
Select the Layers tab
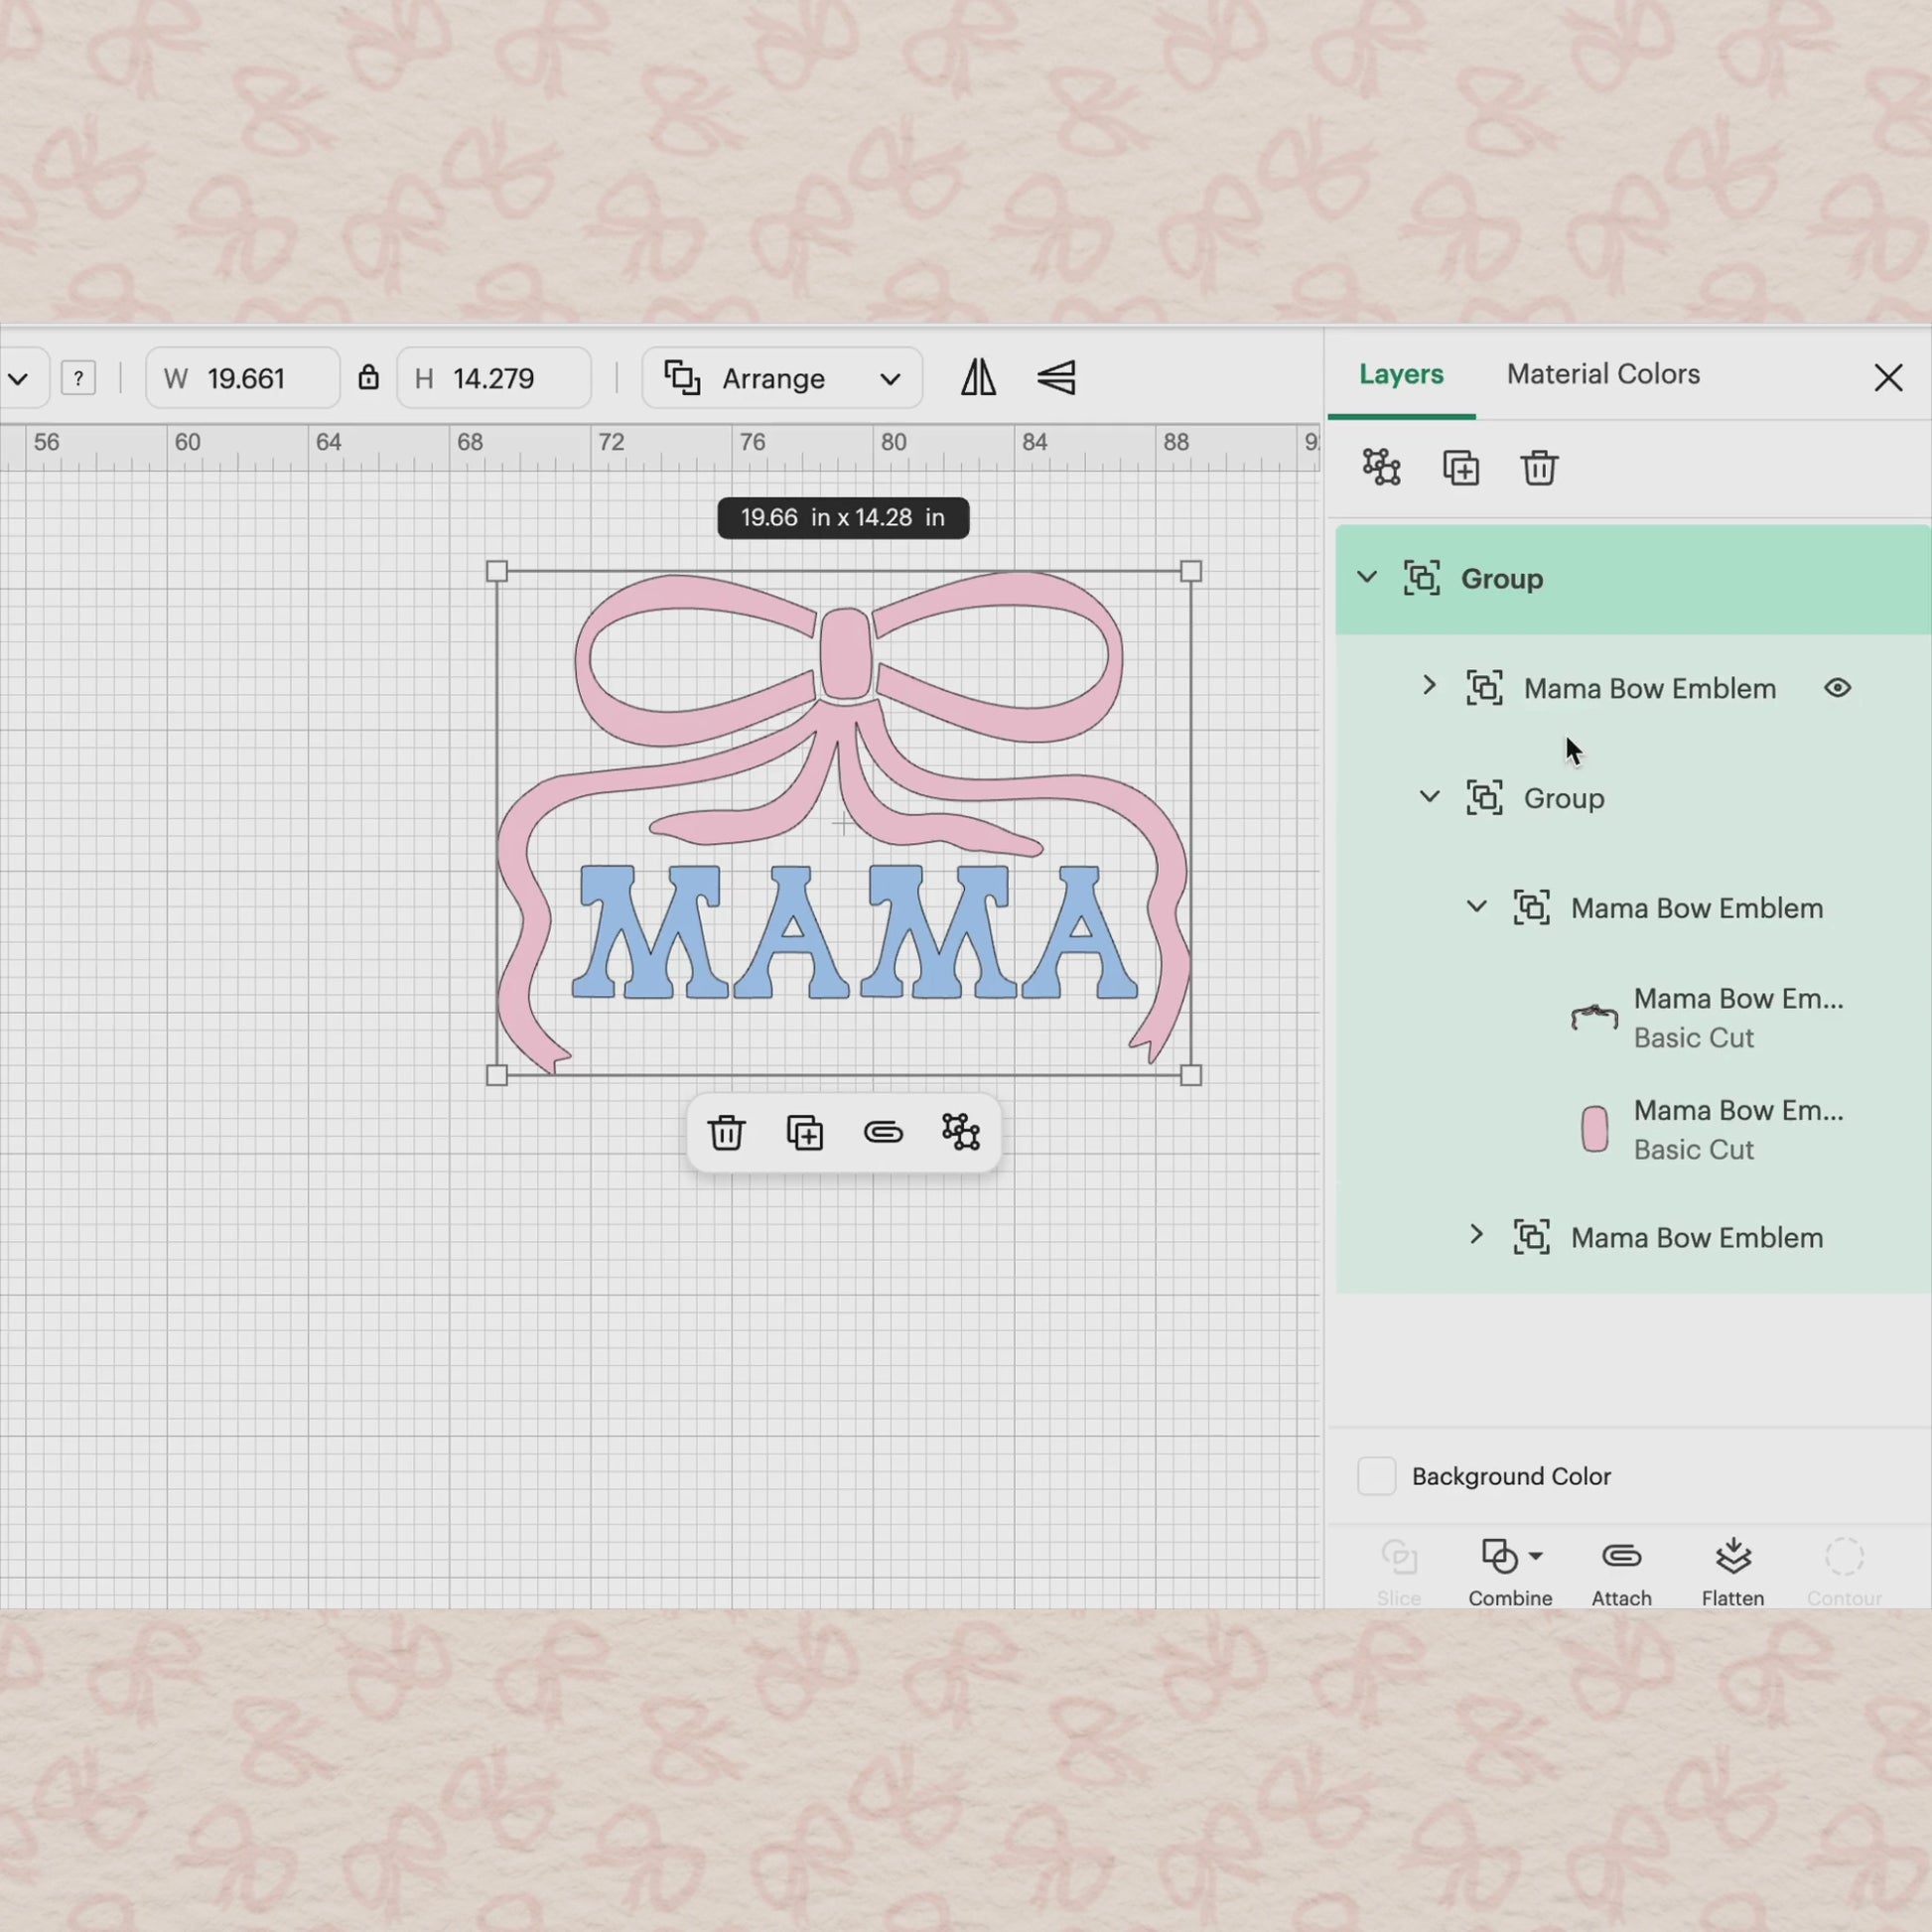point(1400,374)
